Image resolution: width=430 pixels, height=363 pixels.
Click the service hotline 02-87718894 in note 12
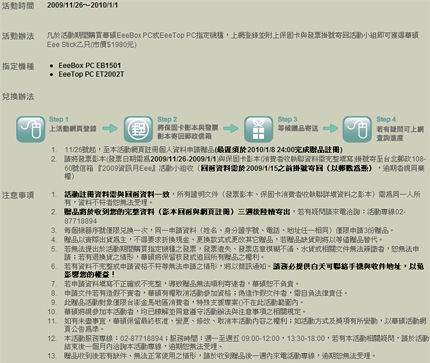pos(142,338)
